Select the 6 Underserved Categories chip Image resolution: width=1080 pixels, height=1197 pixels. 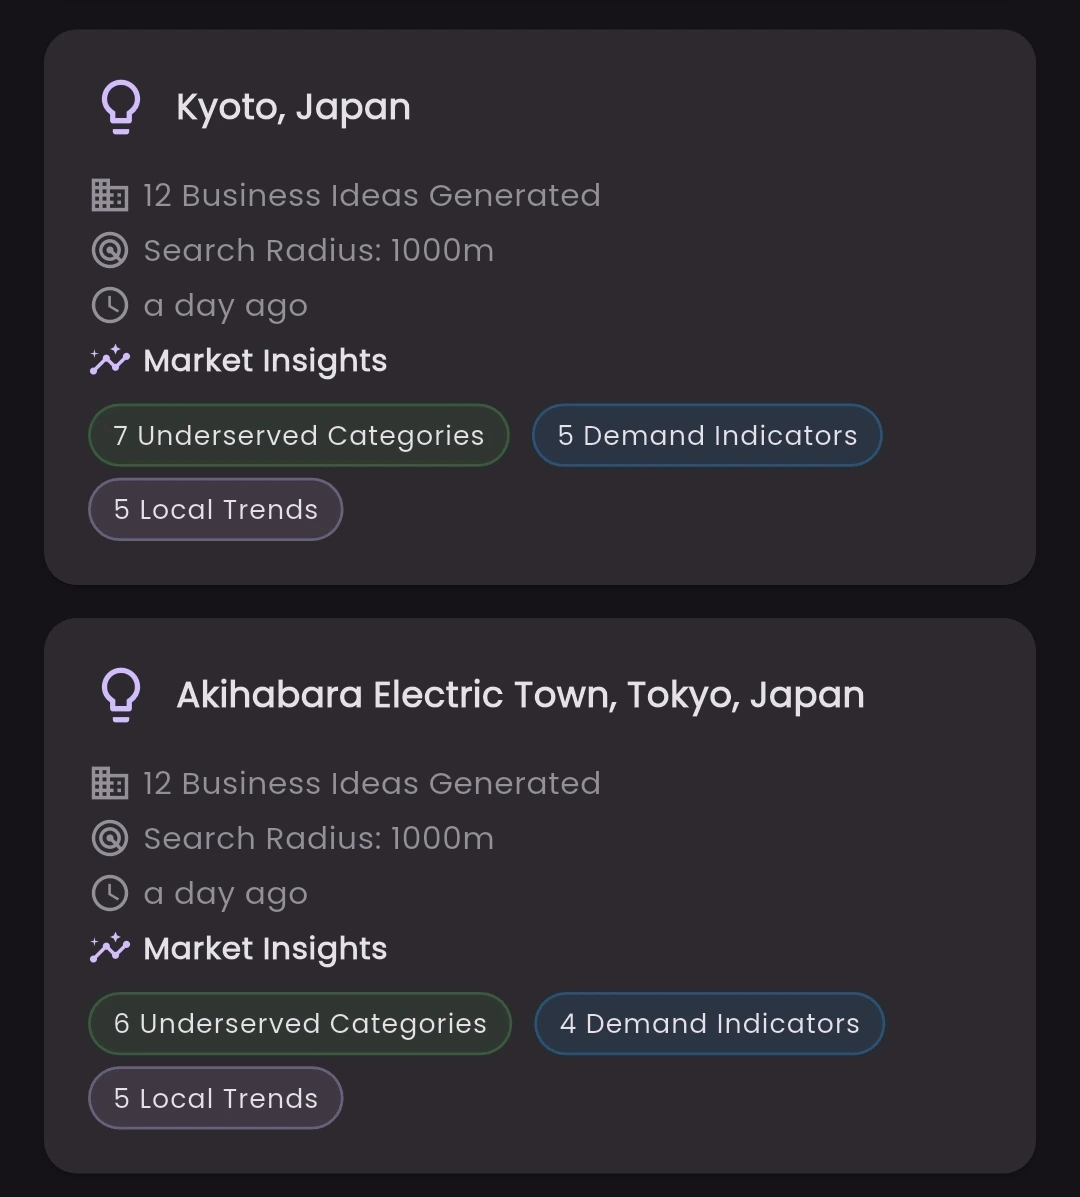pyautogui.click(x=300, y=1024)
